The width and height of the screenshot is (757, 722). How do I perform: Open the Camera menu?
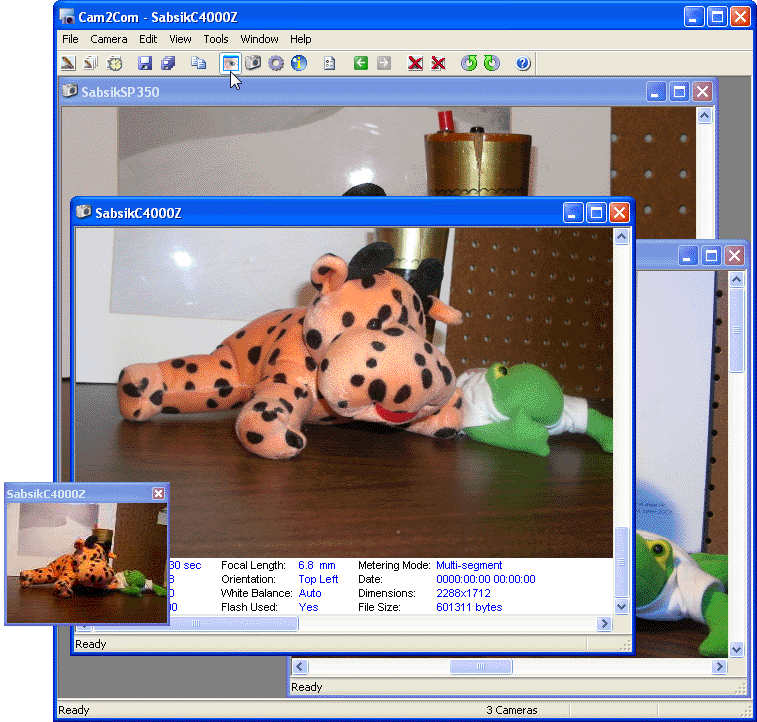[109, 39]
